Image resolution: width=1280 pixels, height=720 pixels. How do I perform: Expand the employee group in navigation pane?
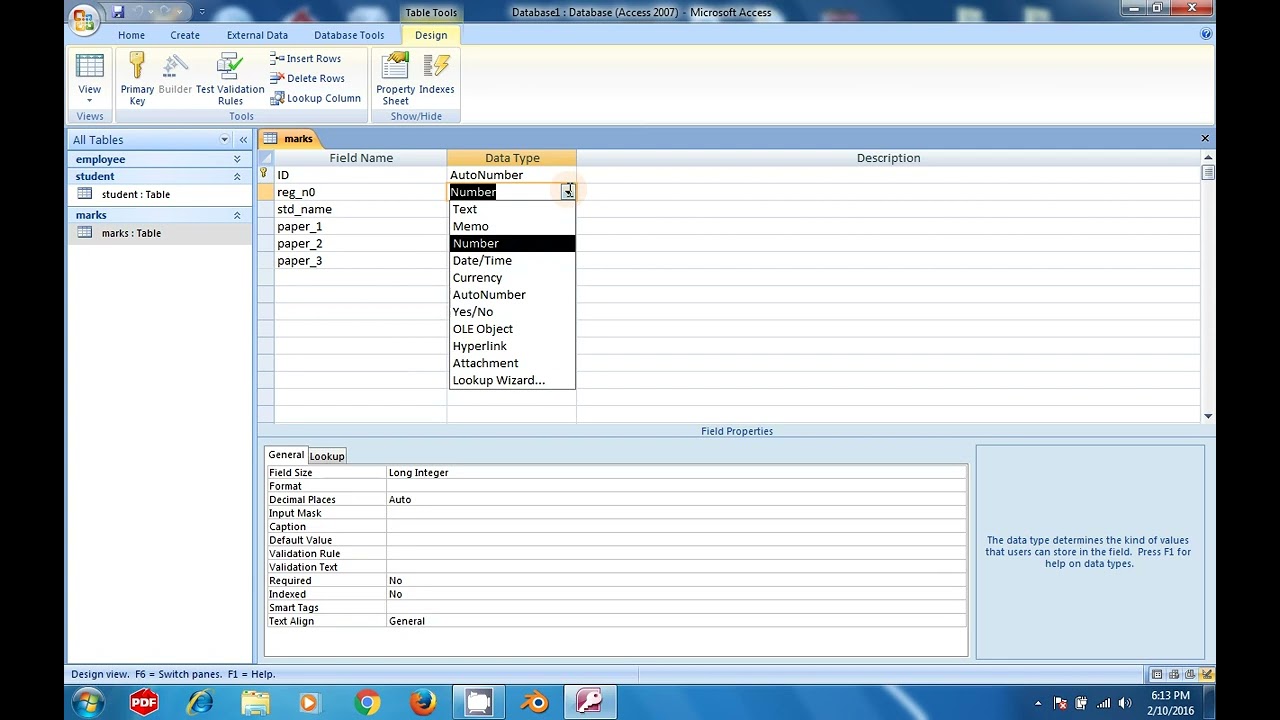[x=237, y=159]
